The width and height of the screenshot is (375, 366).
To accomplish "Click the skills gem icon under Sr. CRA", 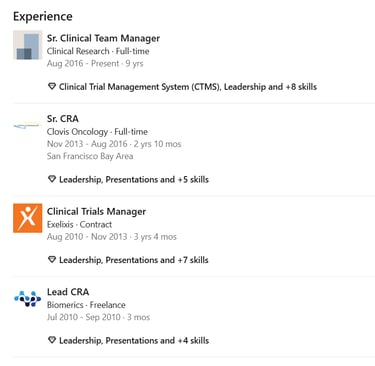I will (x=52, y=179).
